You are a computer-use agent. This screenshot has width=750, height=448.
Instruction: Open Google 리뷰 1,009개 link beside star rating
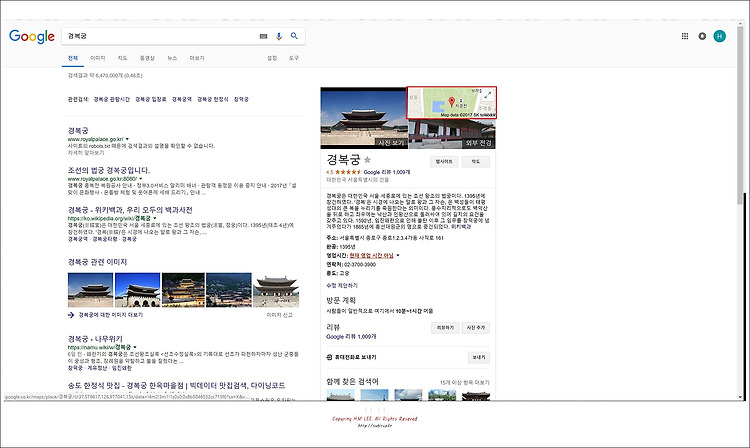point(386,172)
